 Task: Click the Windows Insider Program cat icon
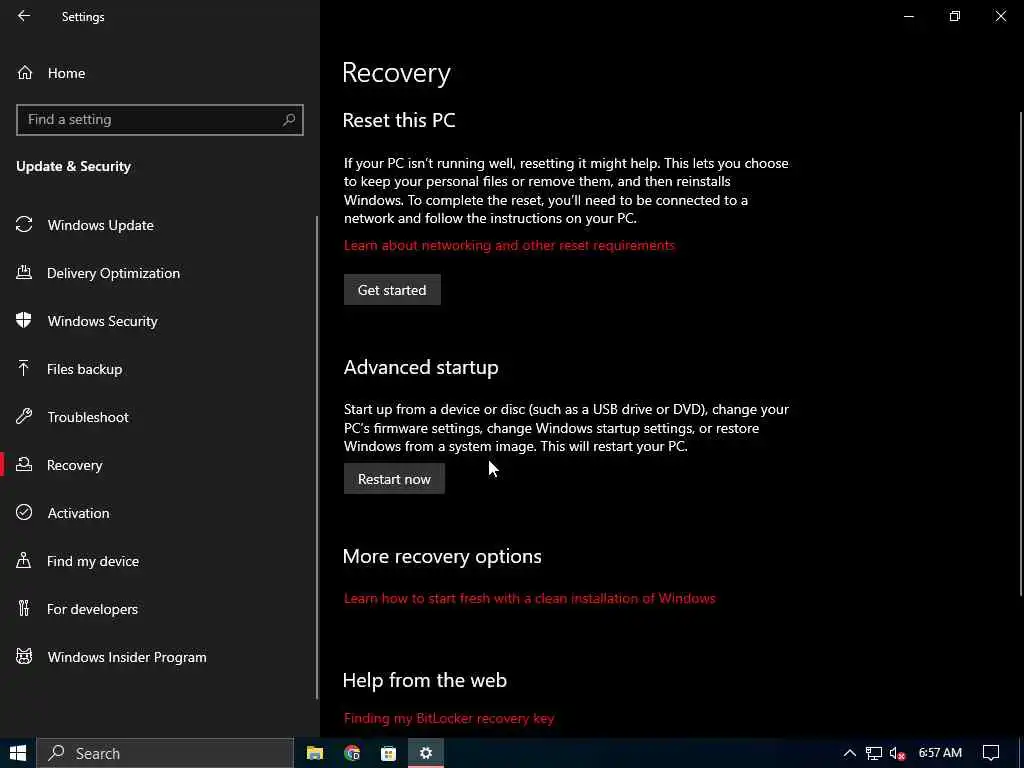click(x=24, y=656)
